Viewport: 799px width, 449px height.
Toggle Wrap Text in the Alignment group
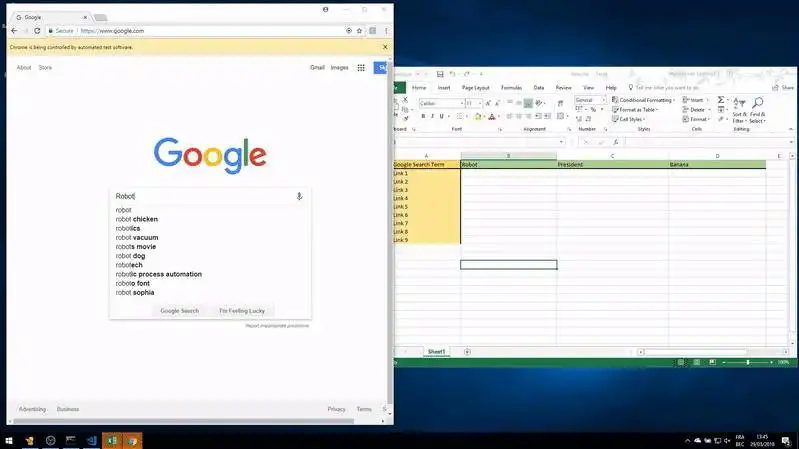coord(561,103)
